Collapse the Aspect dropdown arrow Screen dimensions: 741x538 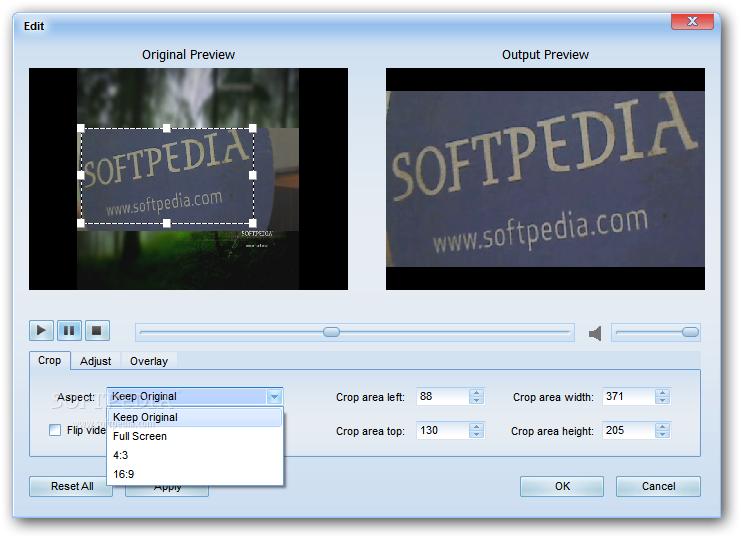274,397
